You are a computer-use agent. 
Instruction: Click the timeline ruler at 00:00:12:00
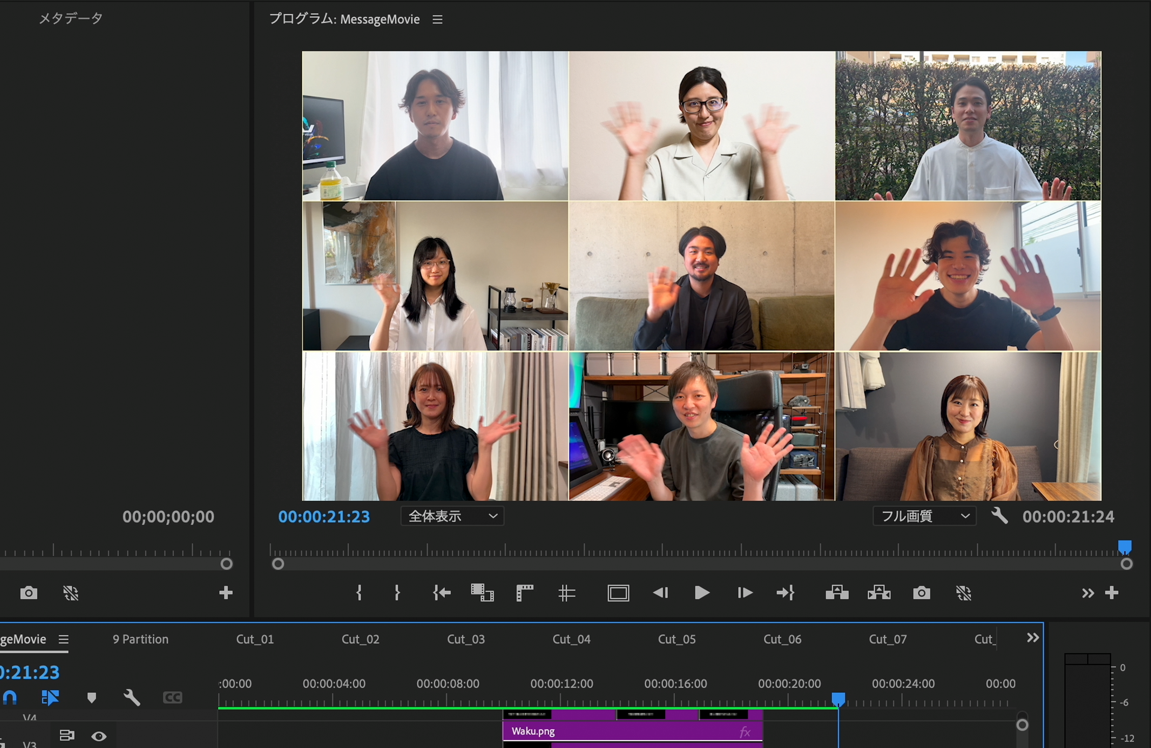pyautogui.click(x=562, y=683)
